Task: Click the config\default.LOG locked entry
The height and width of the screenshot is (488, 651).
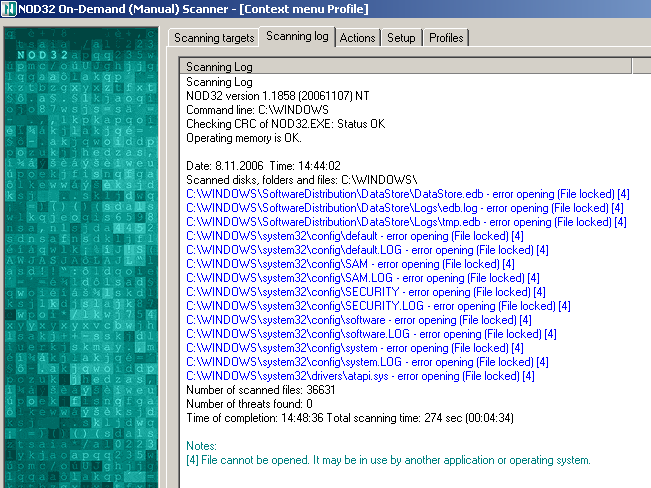Action: [x=367, y=250]
